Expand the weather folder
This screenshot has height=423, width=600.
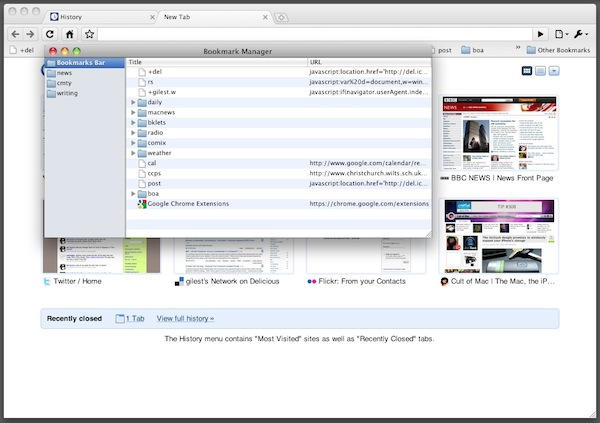133,153
